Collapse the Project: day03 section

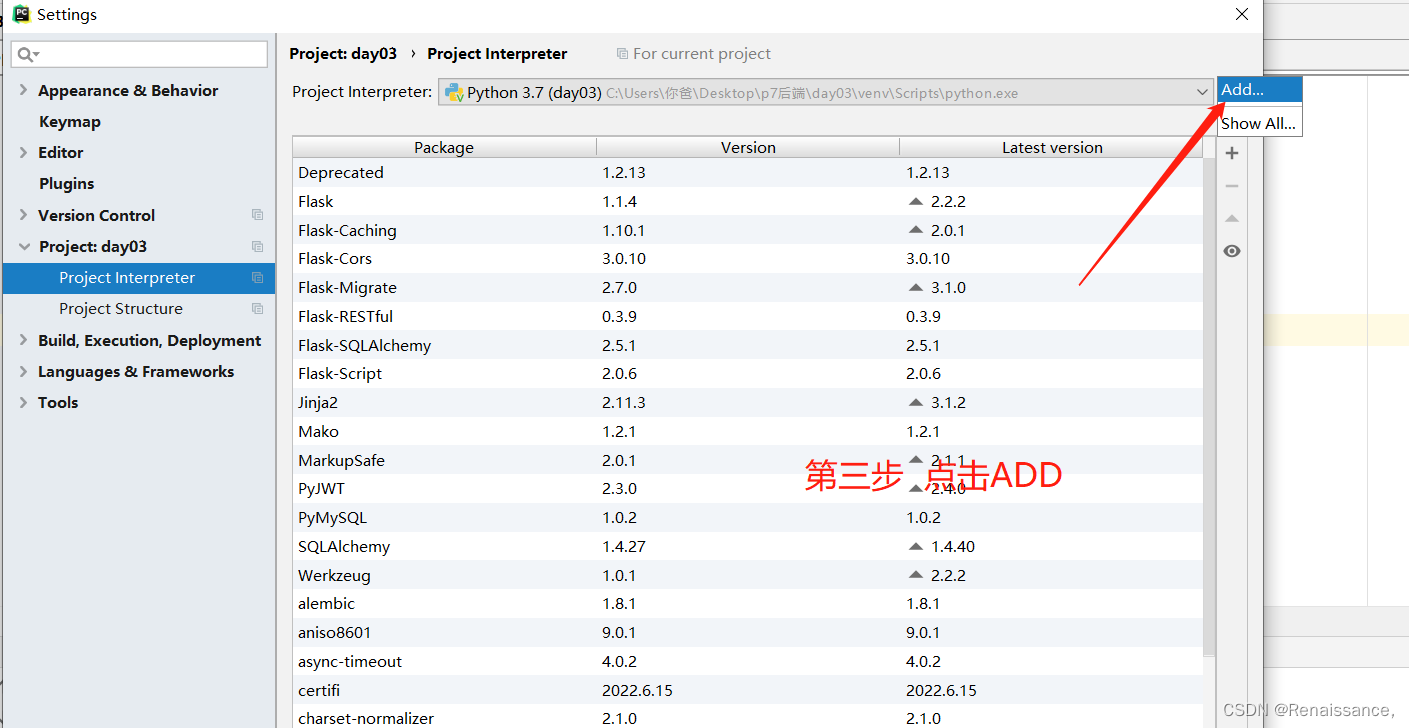[23, 246]
